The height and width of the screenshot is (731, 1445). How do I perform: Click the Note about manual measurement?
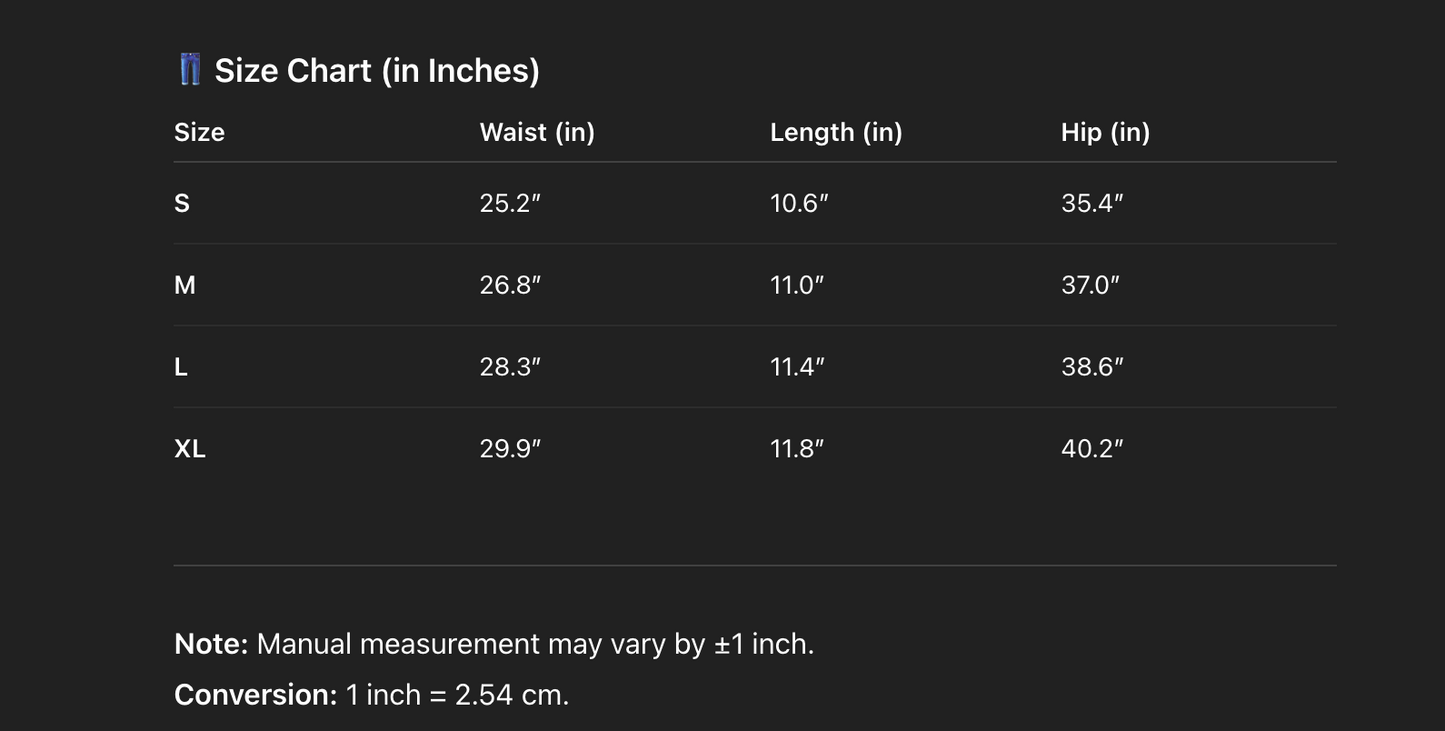coord(494,644)
